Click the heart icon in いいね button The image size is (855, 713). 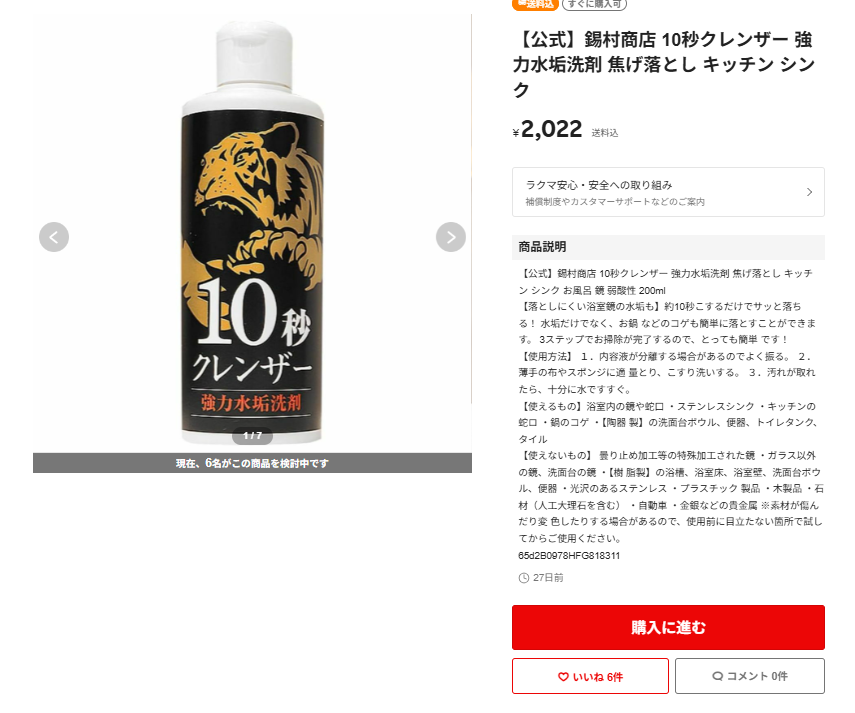(x=563, y=676)
